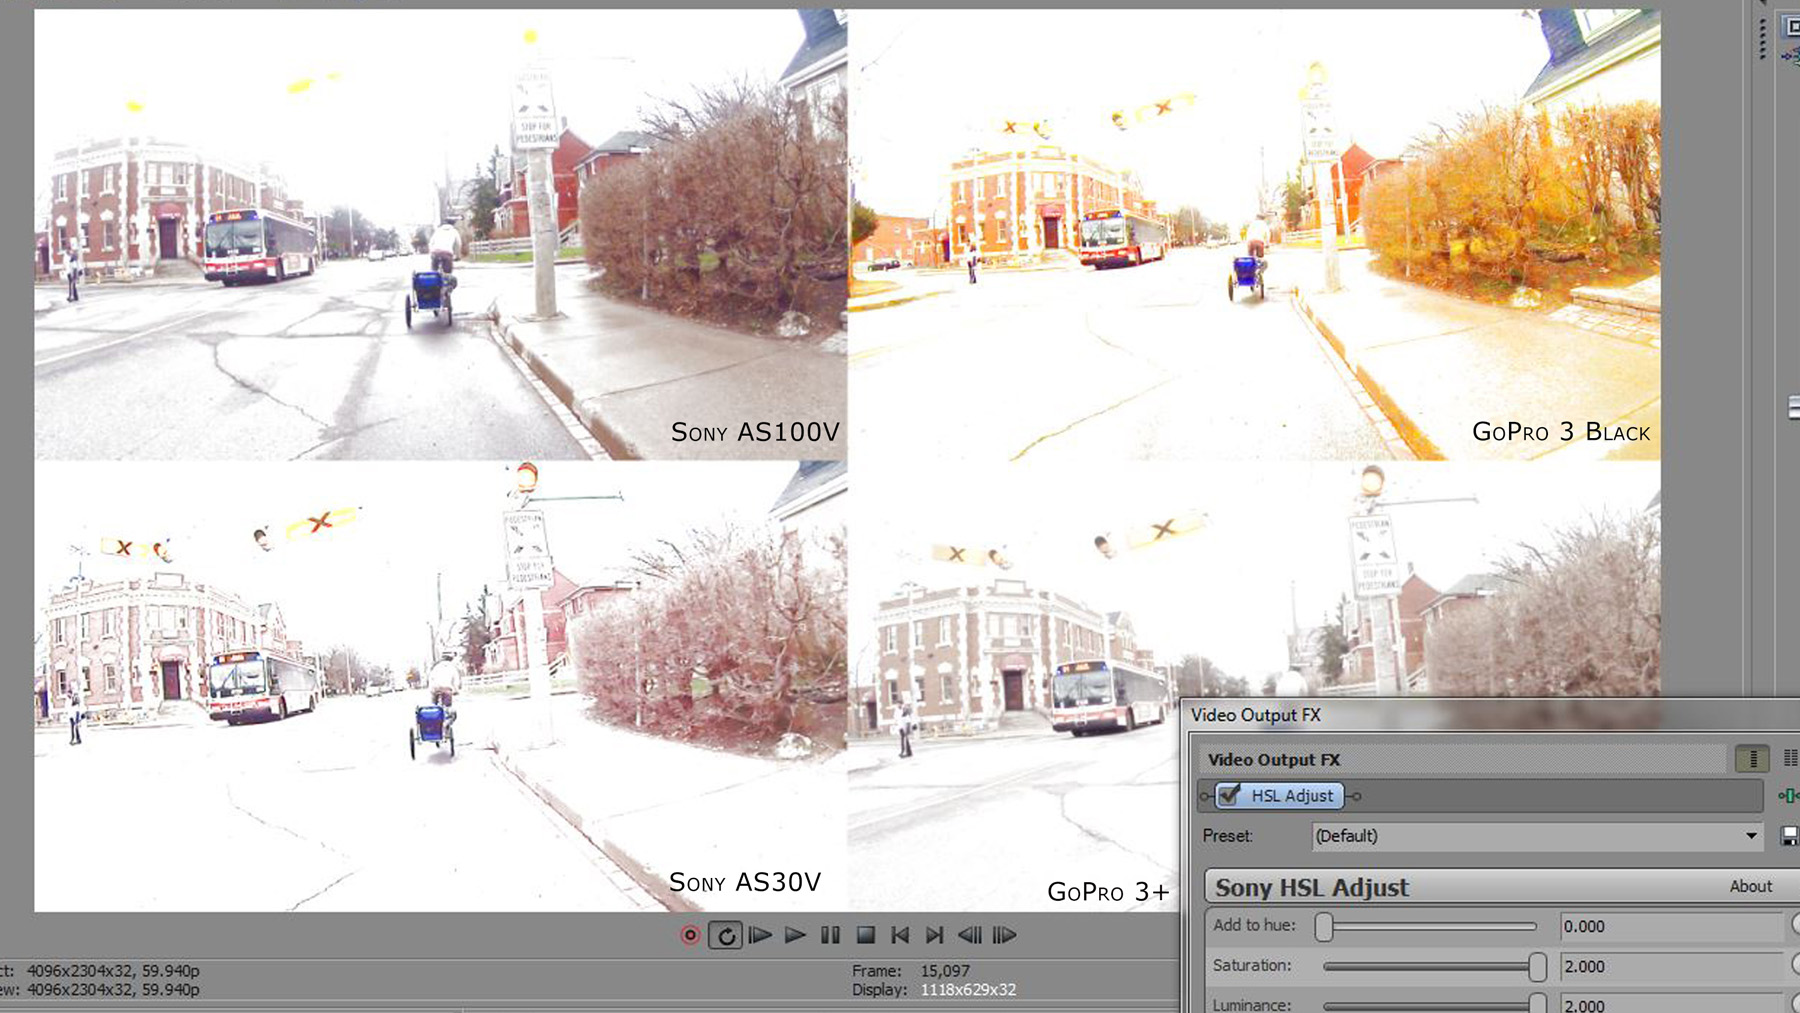Go to Start of project
This screenshot has height=1013, width=1800.
pyautogui.click(x=900, y=935)
